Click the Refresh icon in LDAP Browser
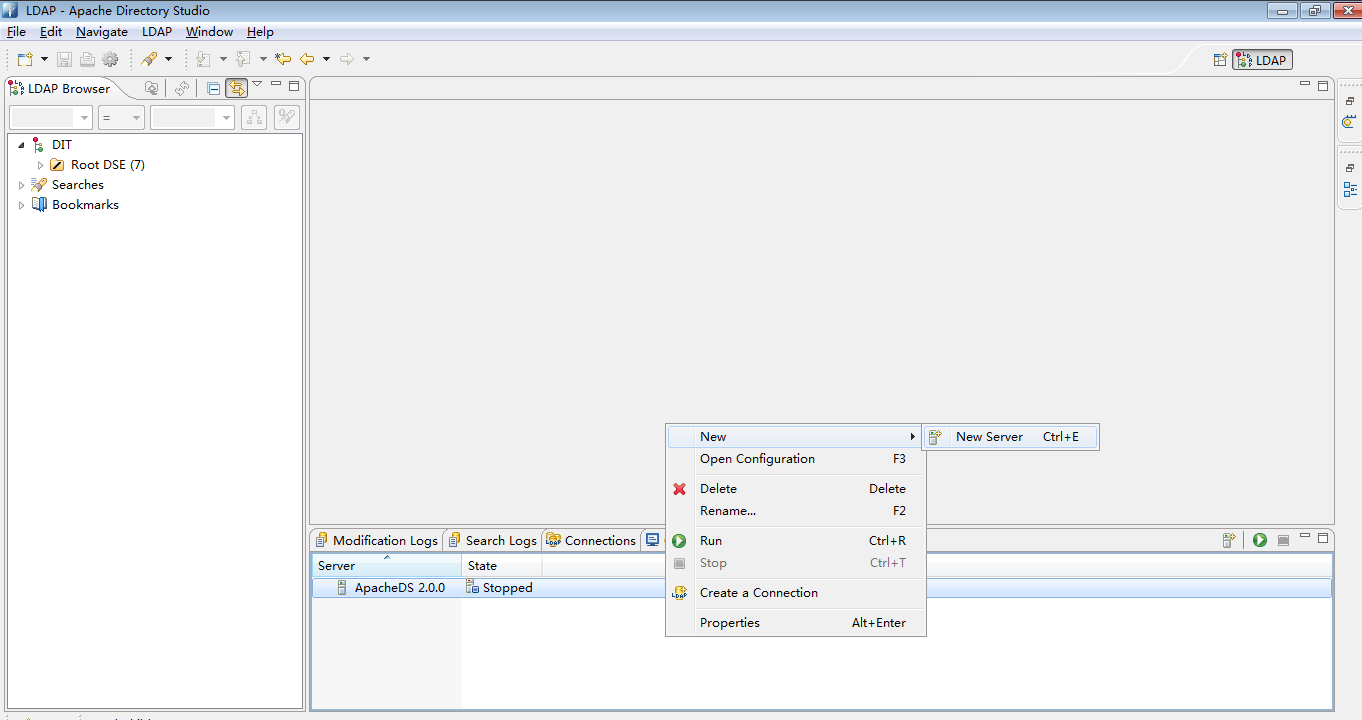The height and width of the screenshot is (720, 1362). coord(182,88)
